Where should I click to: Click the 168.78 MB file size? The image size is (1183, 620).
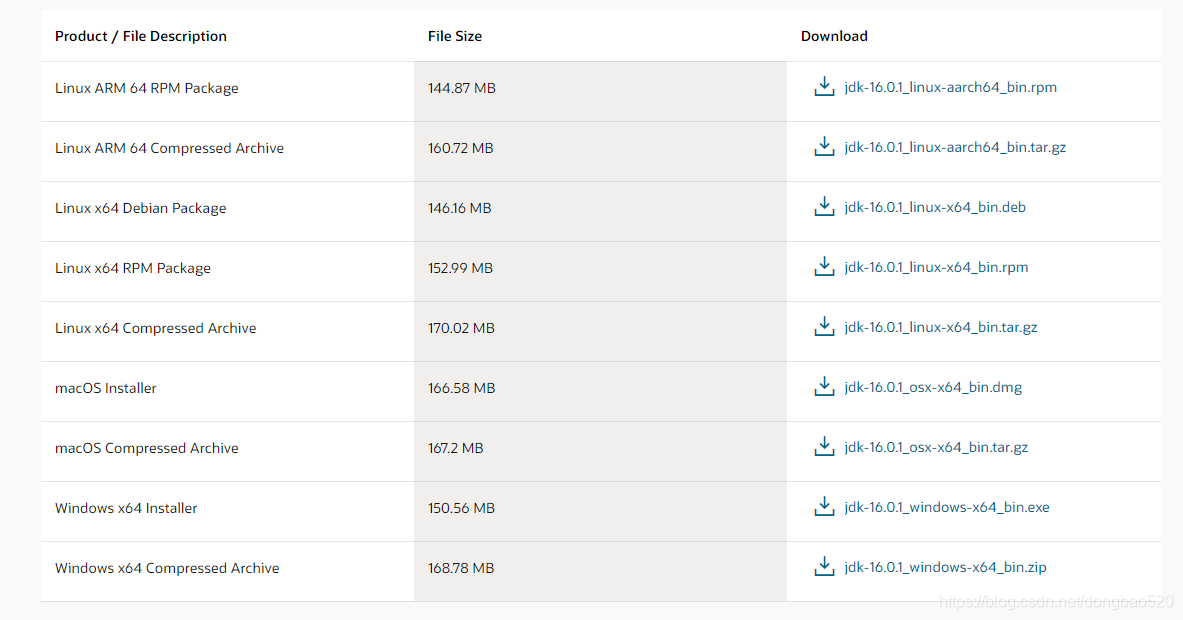[461, 568]
